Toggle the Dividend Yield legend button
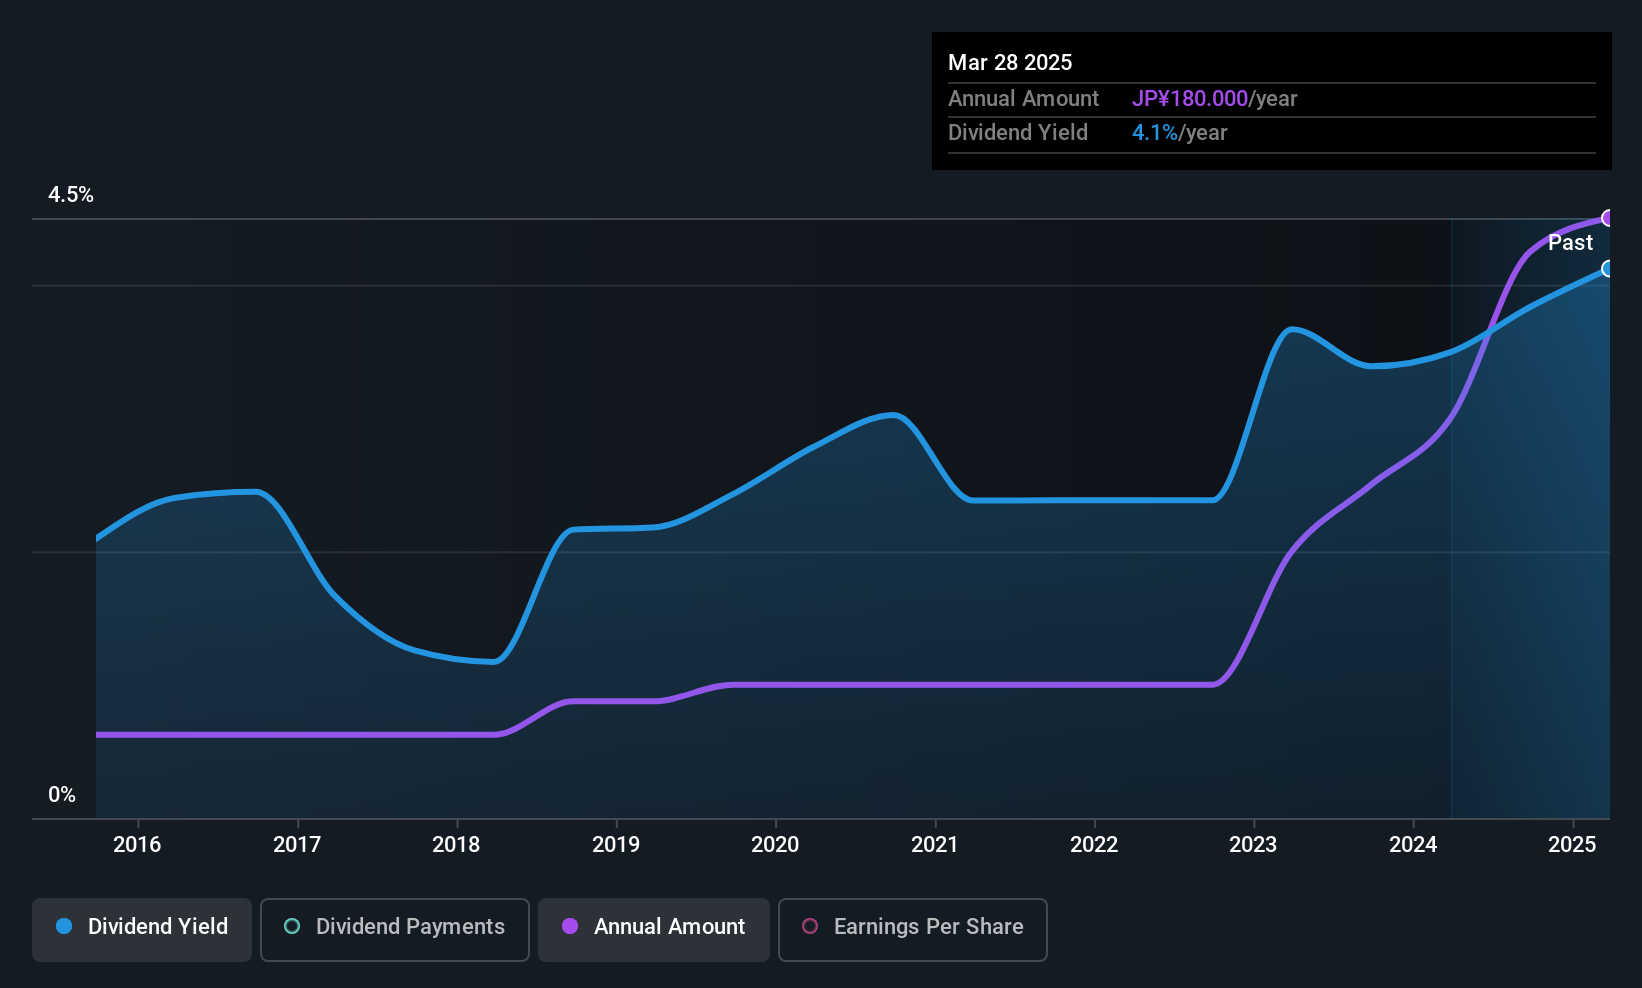Image resolution: width=1642 pixels, height=988 pixels. point(142,929)
